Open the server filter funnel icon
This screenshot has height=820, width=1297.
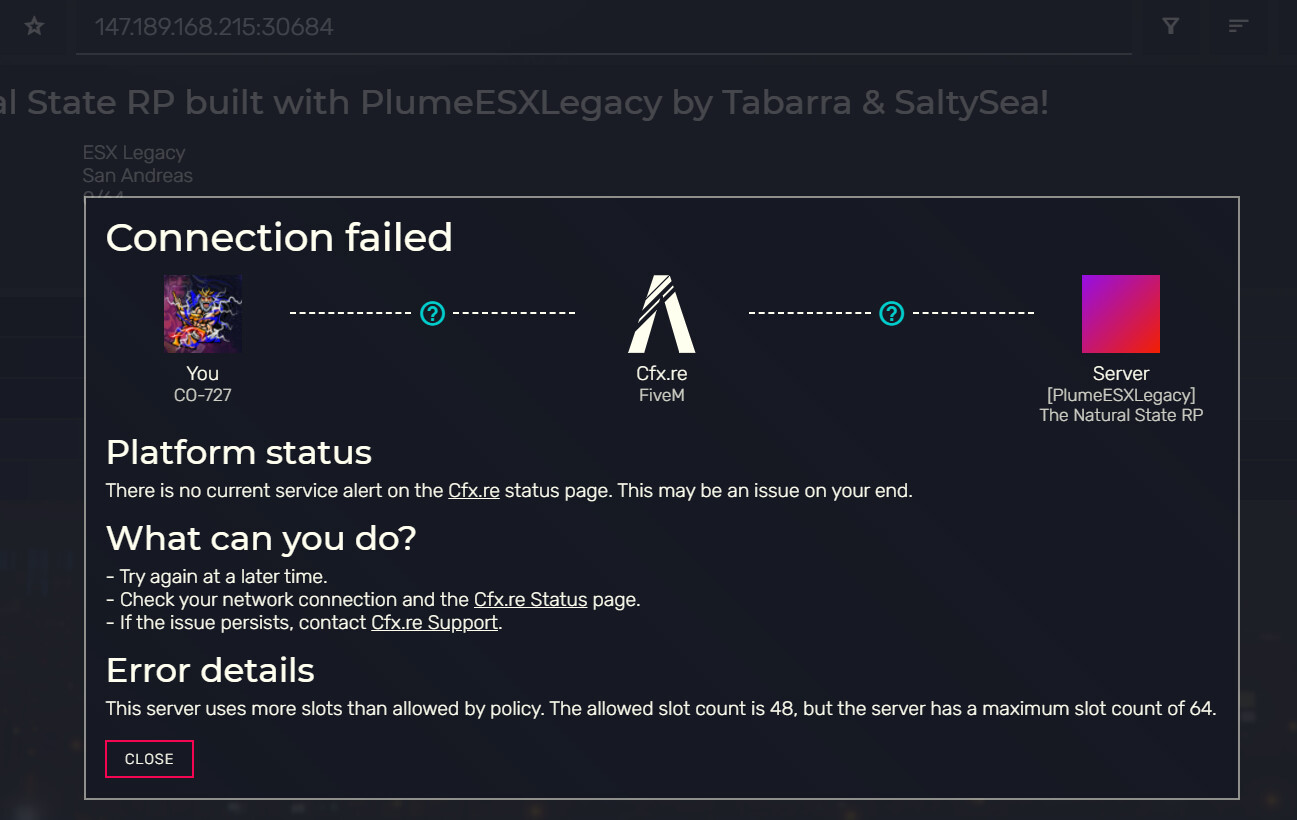click(1170, 26)
